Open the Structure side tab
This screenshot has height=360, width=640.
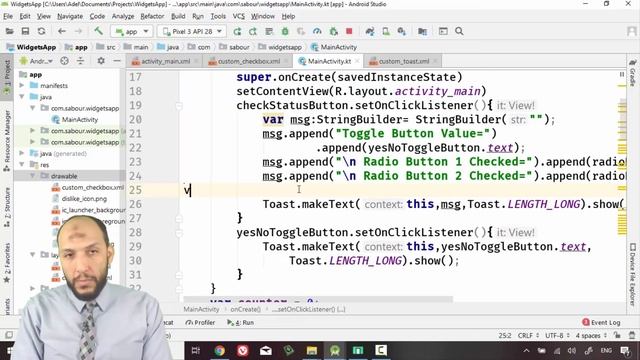(7, 207)
